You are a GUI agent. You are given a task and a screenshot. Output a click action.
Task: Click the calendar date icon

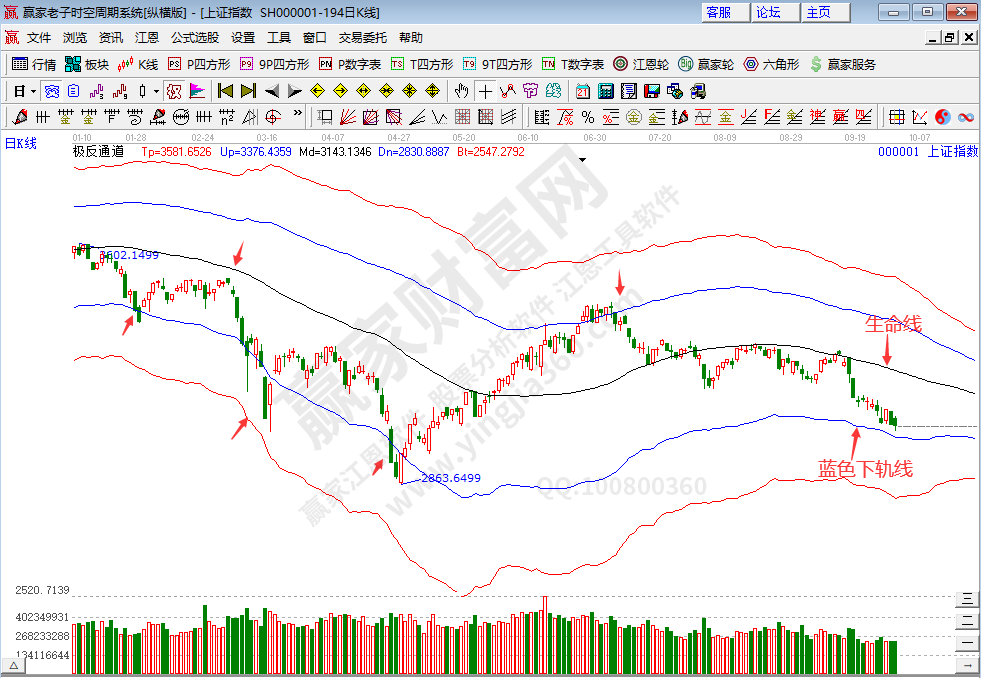[x=583, y=91]
